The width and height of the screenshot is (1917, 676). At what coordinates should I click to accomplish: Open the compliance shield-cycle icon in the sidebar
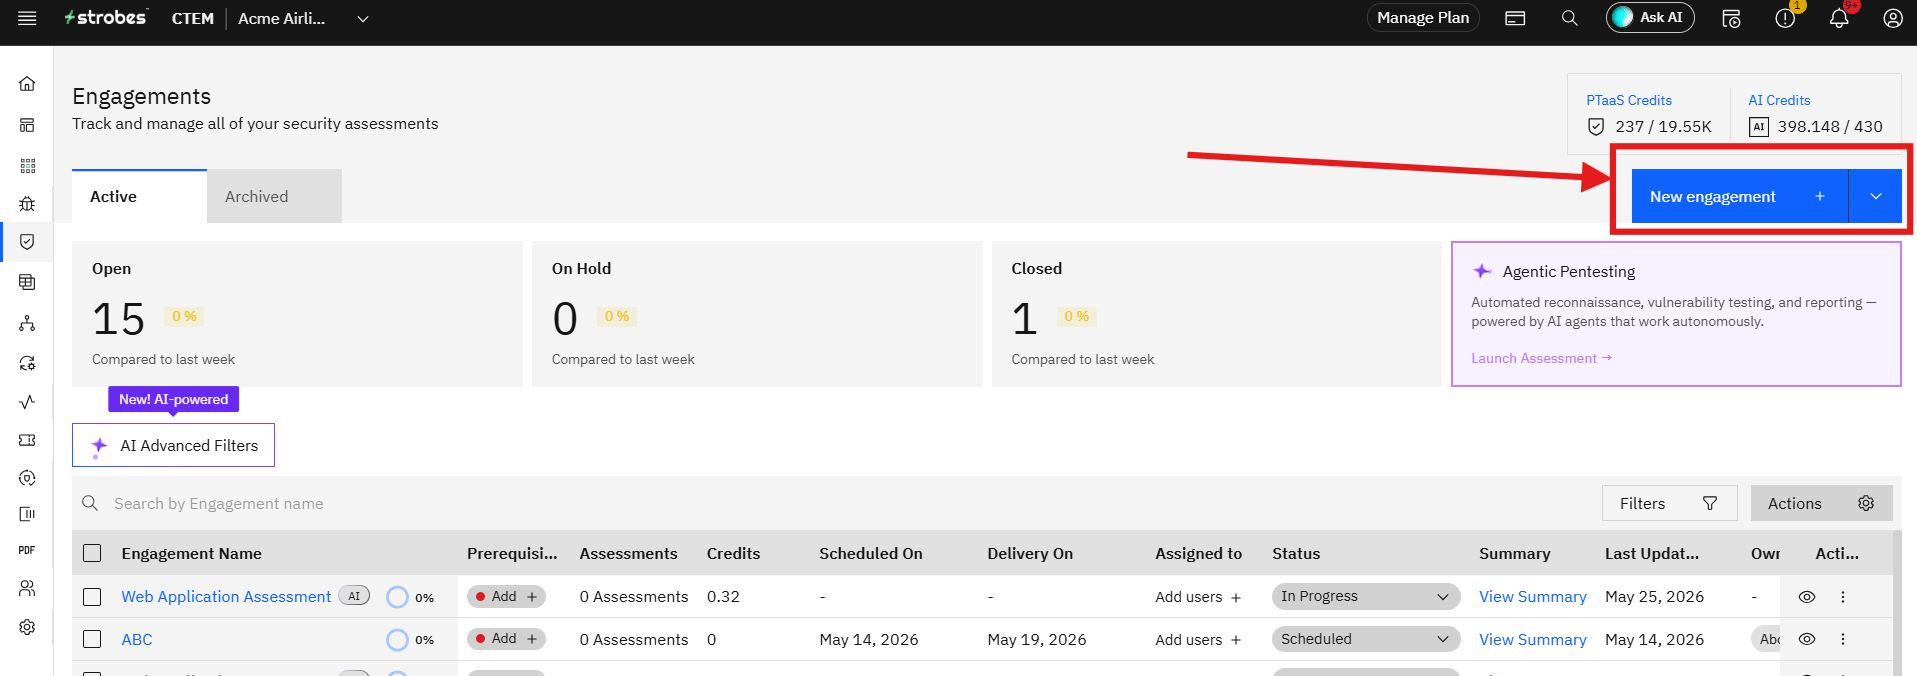(x=27, y=478)
